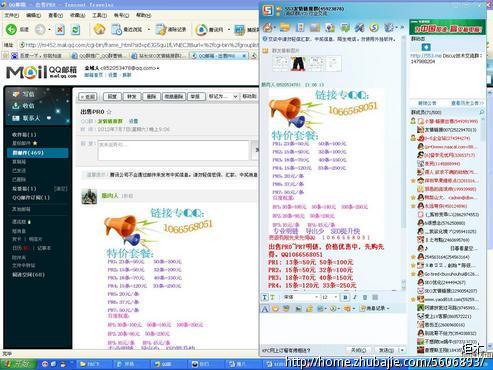Click the Delete button in mail toolbar
This screenshot has width=493, height=370.
coord(152,97)
